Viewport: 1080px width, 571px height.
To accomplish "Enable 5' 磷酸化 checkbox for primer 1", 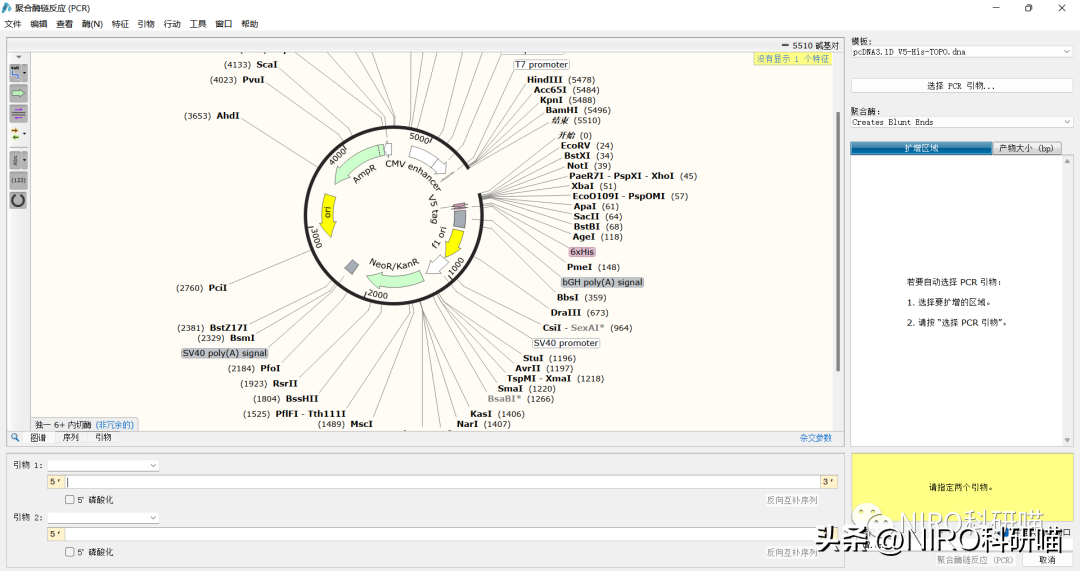I will coord(70,499).
